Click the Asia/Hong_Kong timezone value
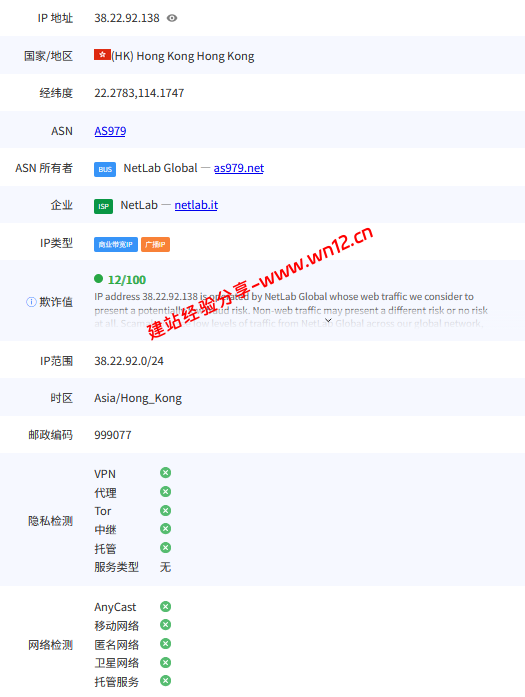The image size is (525, 697). [138, 398]
